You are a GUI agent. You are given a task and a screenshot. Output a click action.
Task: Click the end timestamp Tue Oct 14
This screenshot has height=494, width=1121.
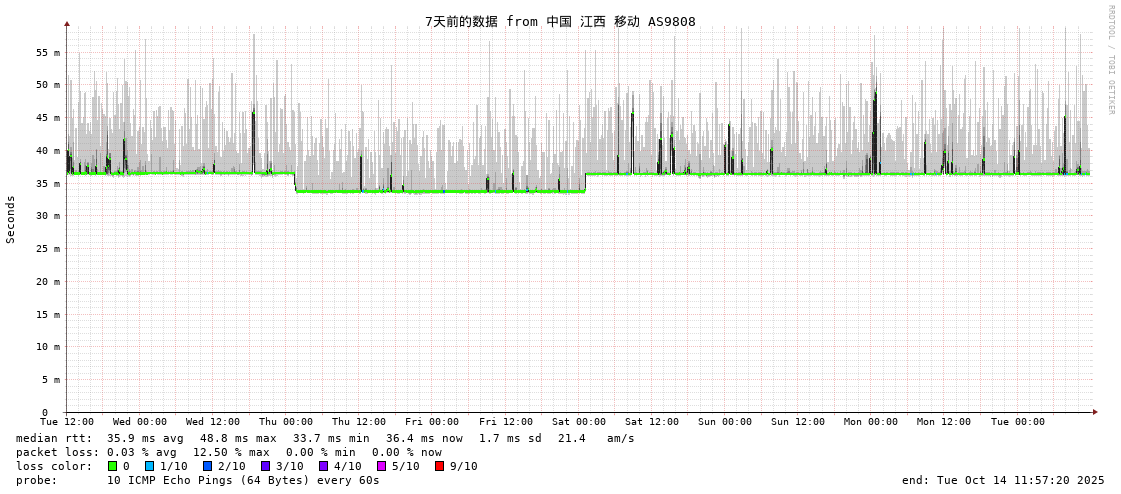1003,480
